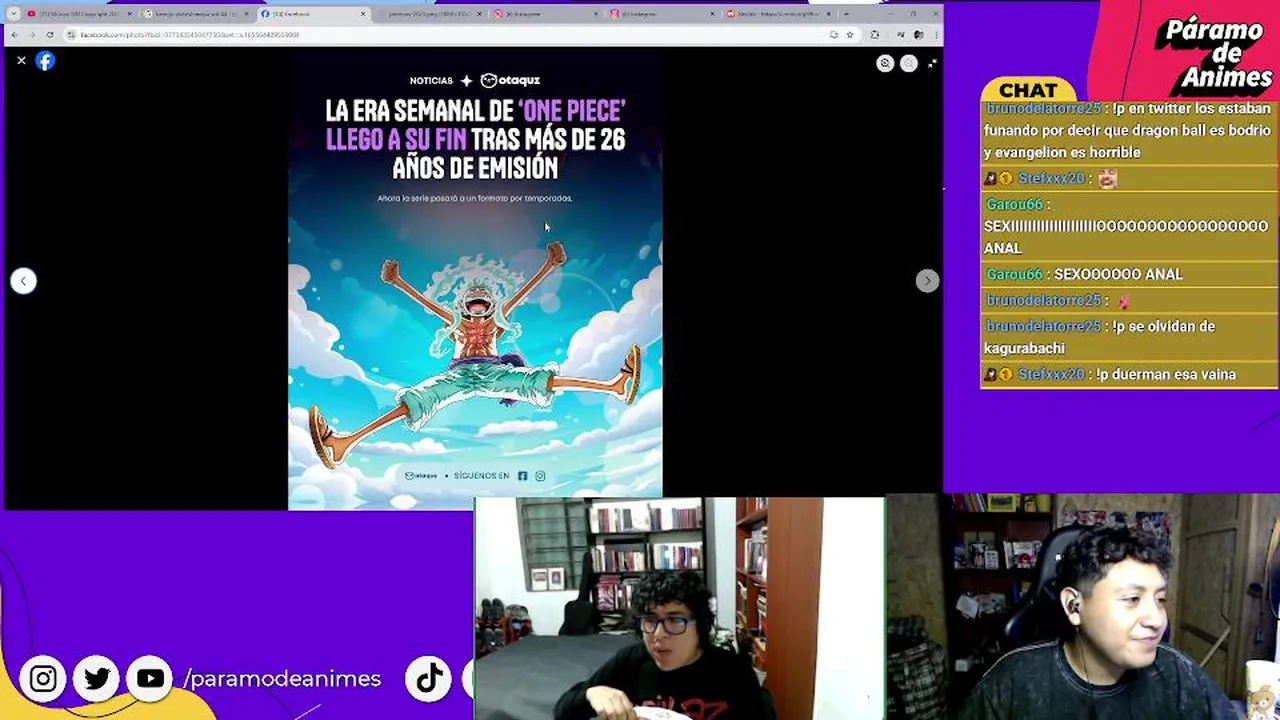Open the Chrome three-dot menu
The width and height of the screenshot is (1280, 720).
(x=934, y=34)
